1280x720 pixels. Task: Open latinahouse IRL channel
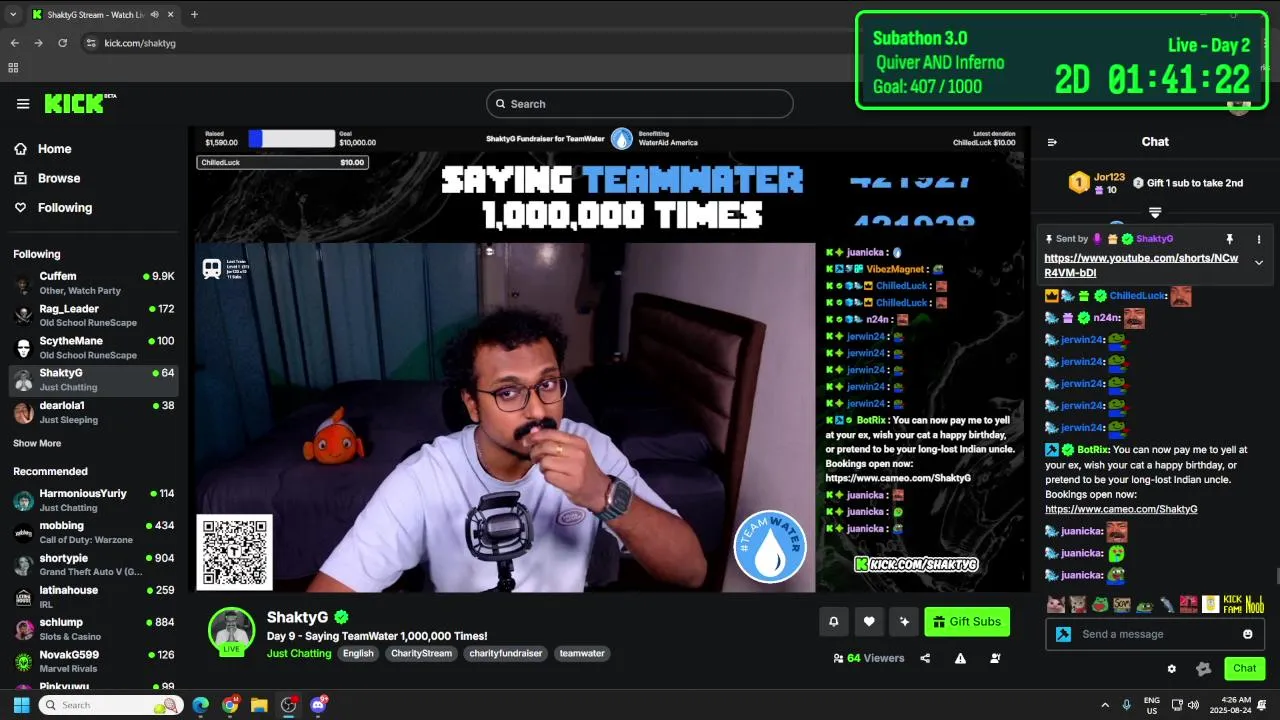coord(94,597)
